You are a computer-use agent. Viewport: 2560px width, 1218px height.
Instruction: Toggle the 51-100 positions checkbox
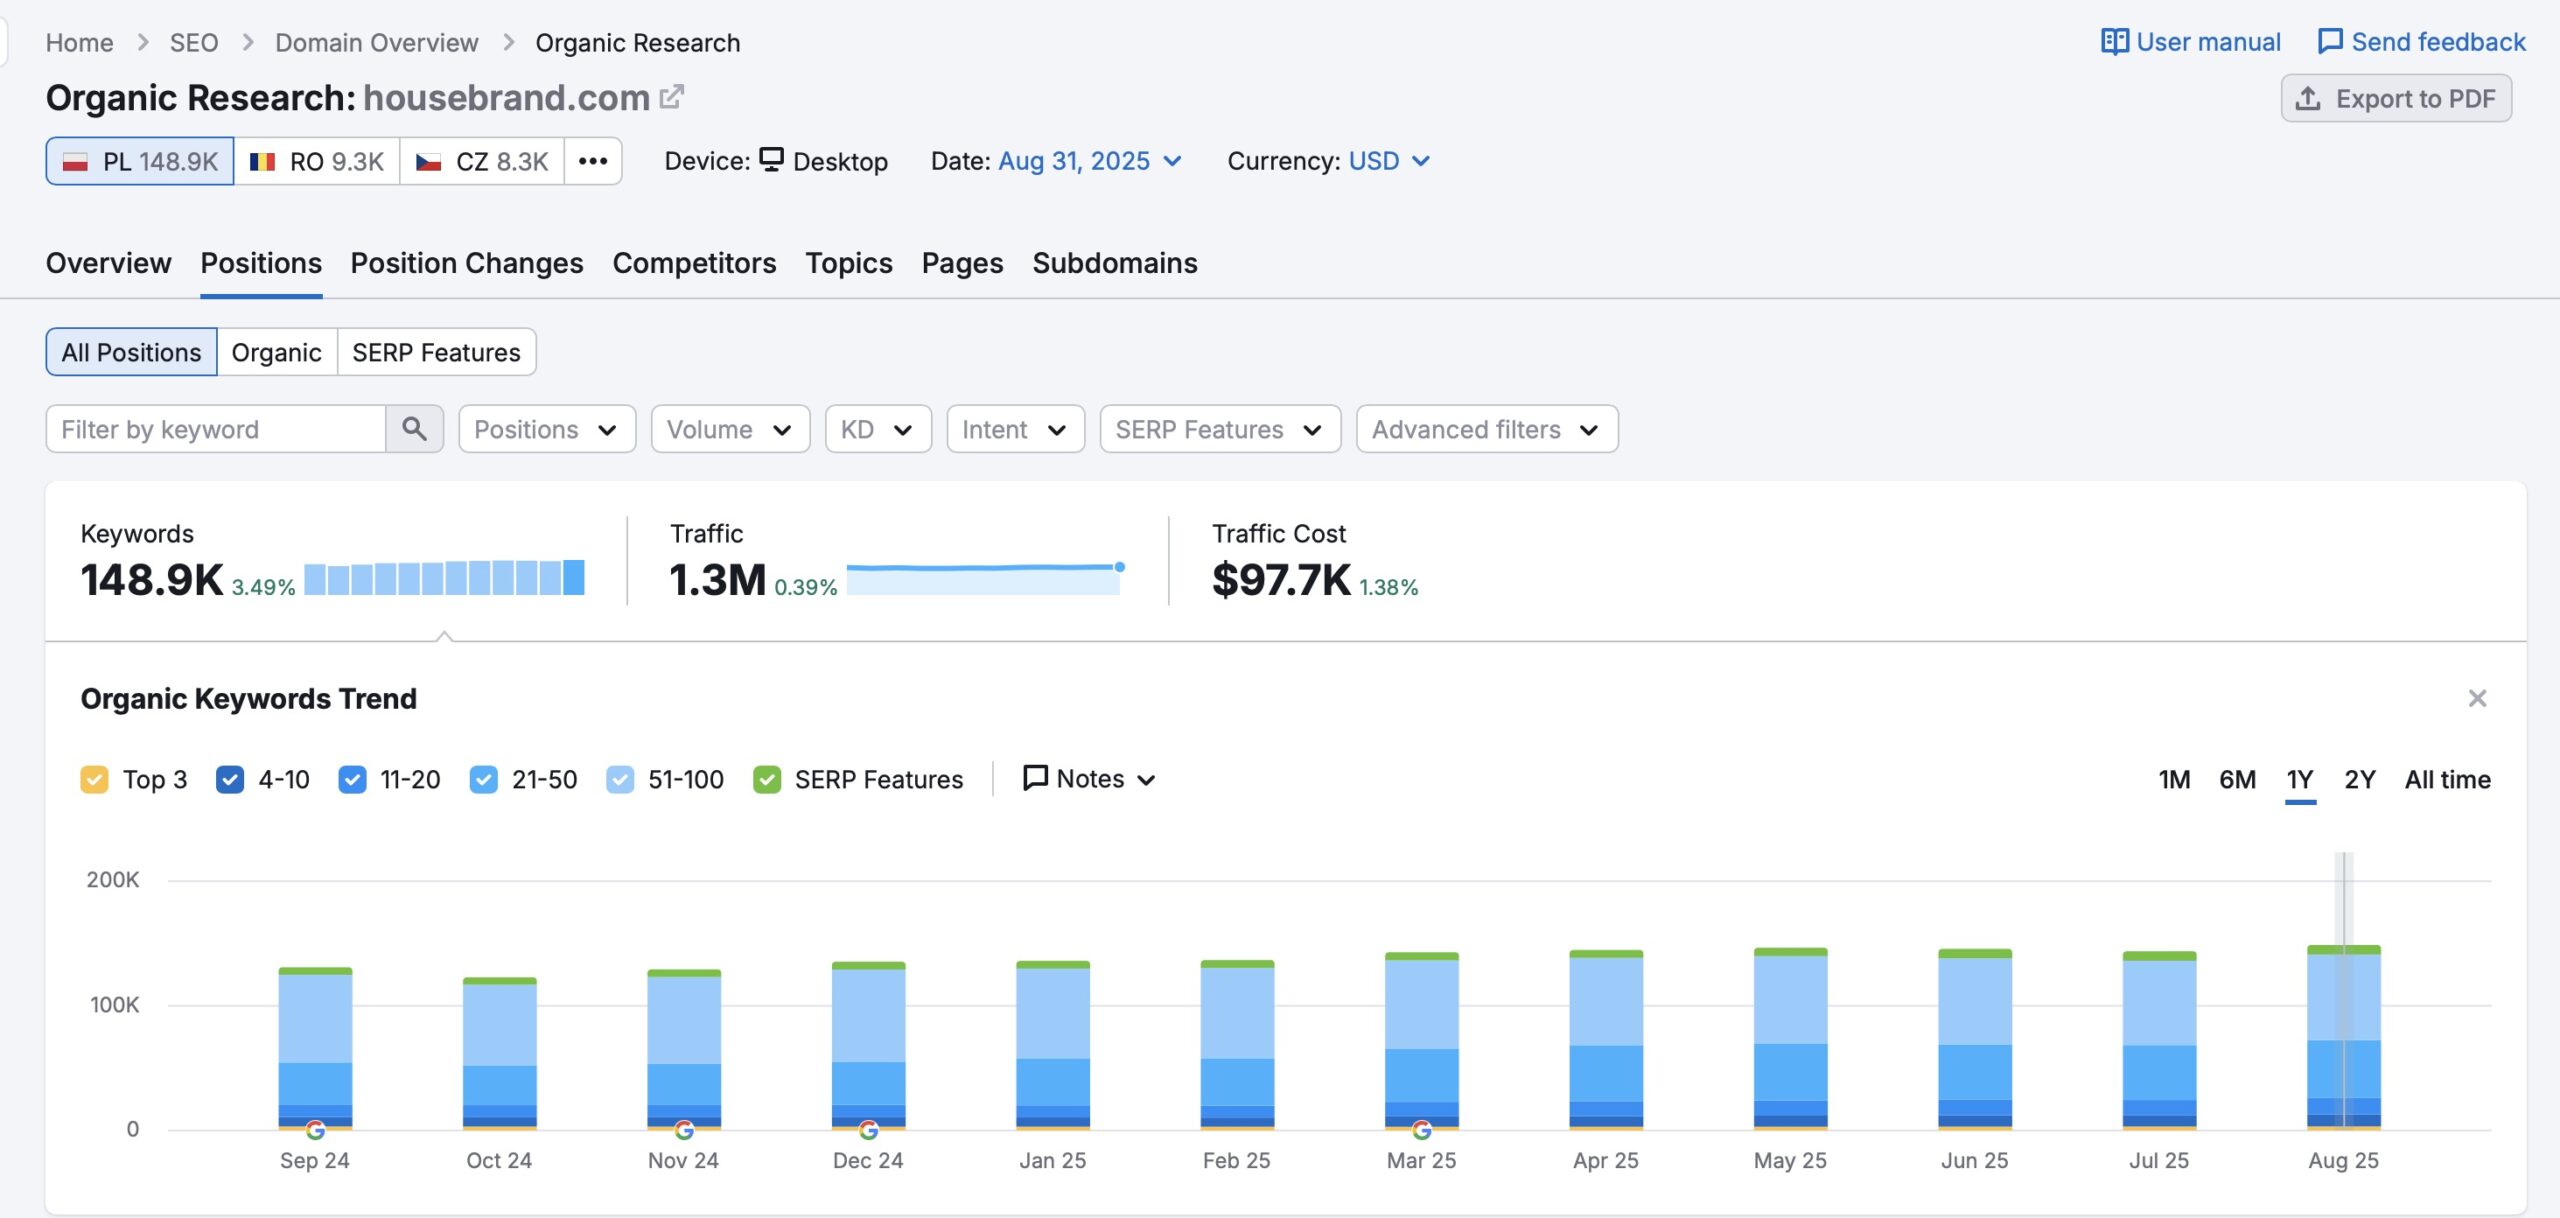pos(620,779)
